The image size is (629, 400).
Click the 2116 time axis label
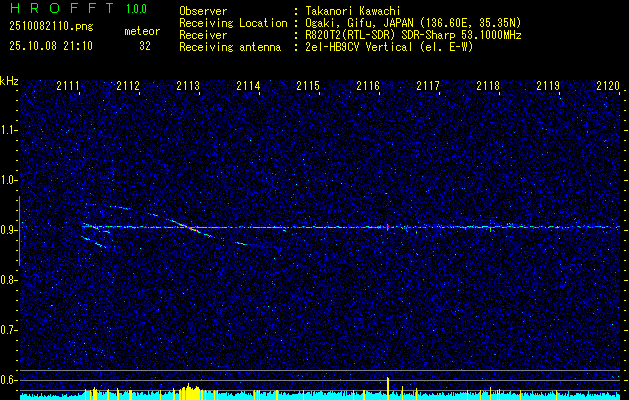[368, 85]
